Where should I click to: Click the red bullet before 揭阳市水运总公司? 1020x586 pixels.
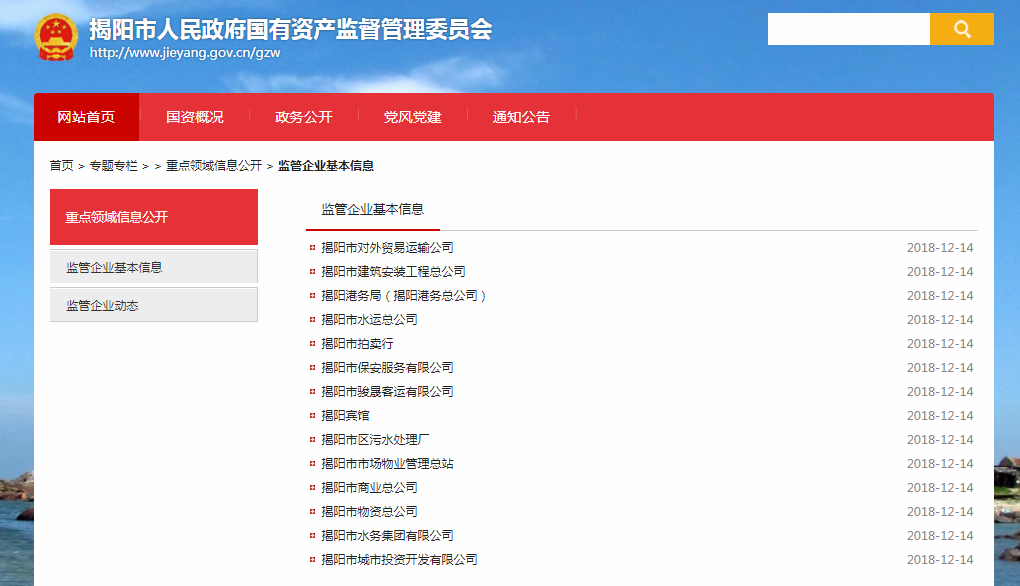point(312,320)
